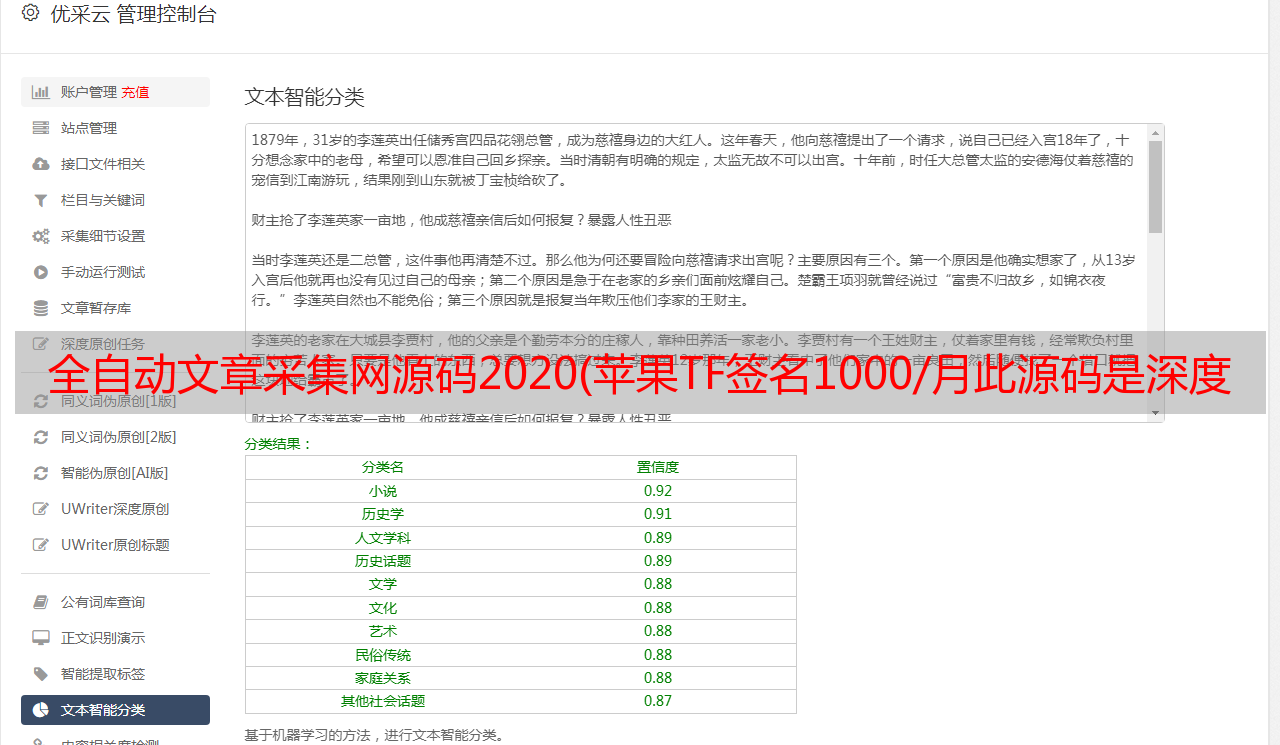Click the text area scrollbar thumb
1280x745 pixels.
[1155, 187]
